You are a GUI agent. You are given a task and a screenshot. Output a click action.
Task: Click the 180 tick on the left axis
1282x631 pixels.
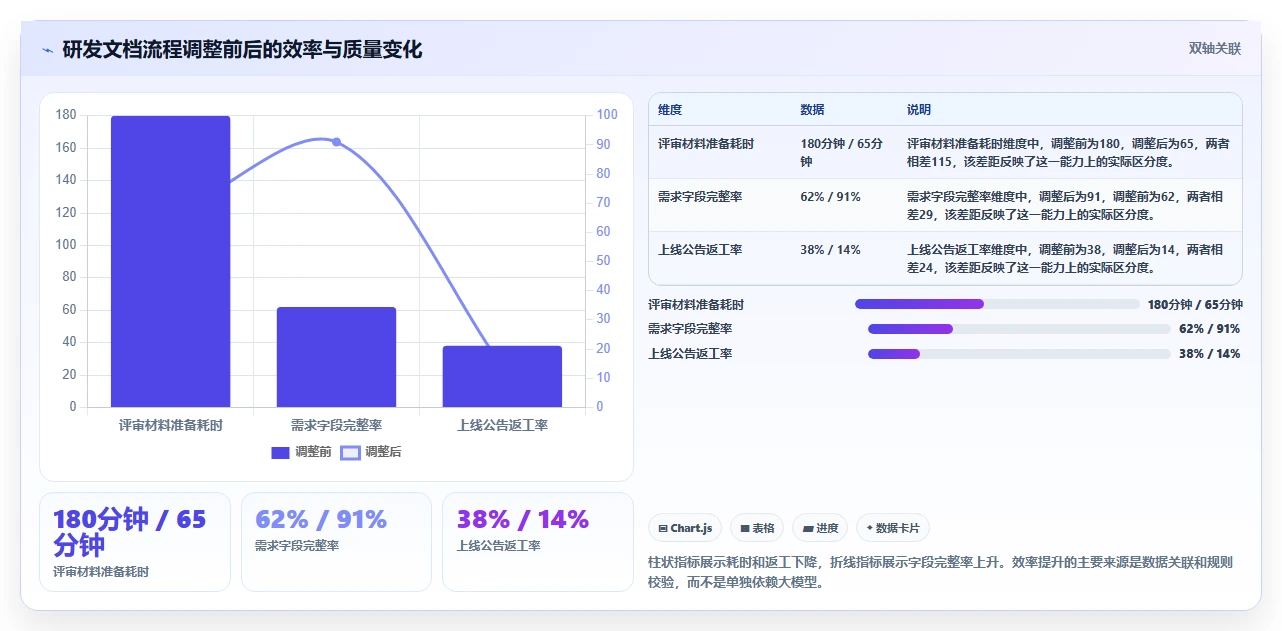point(66,115)
